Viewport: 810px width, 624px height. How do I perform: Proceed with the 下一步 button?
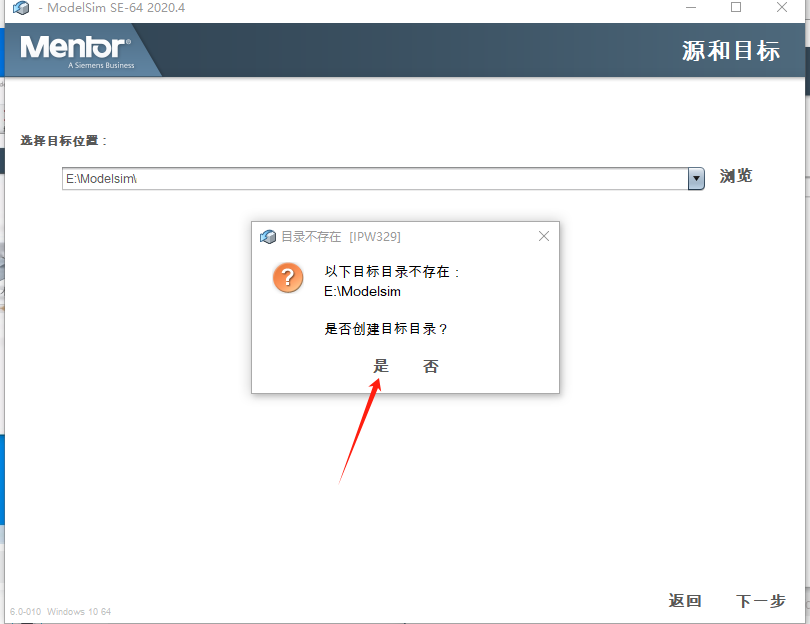(761, 601)
